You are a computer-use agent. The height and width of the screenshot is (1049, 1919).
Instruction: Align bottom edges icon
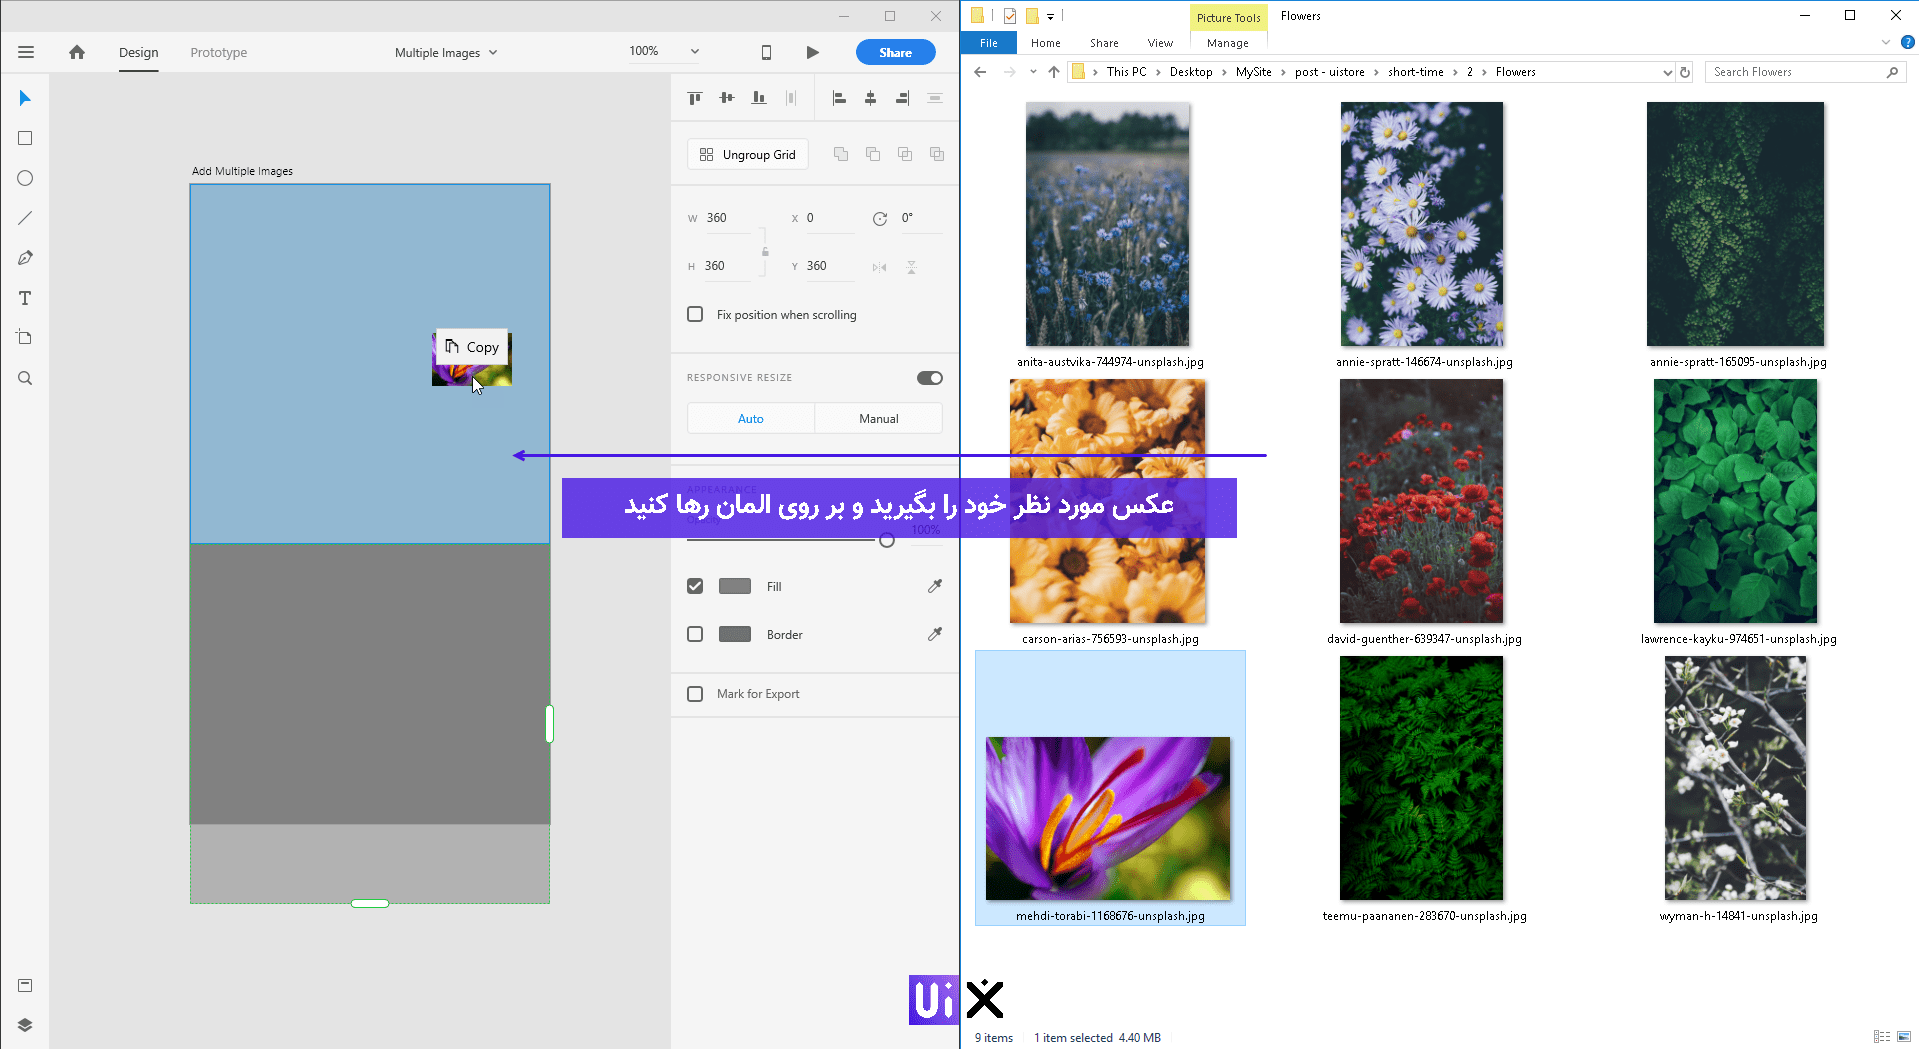[759, 98]
